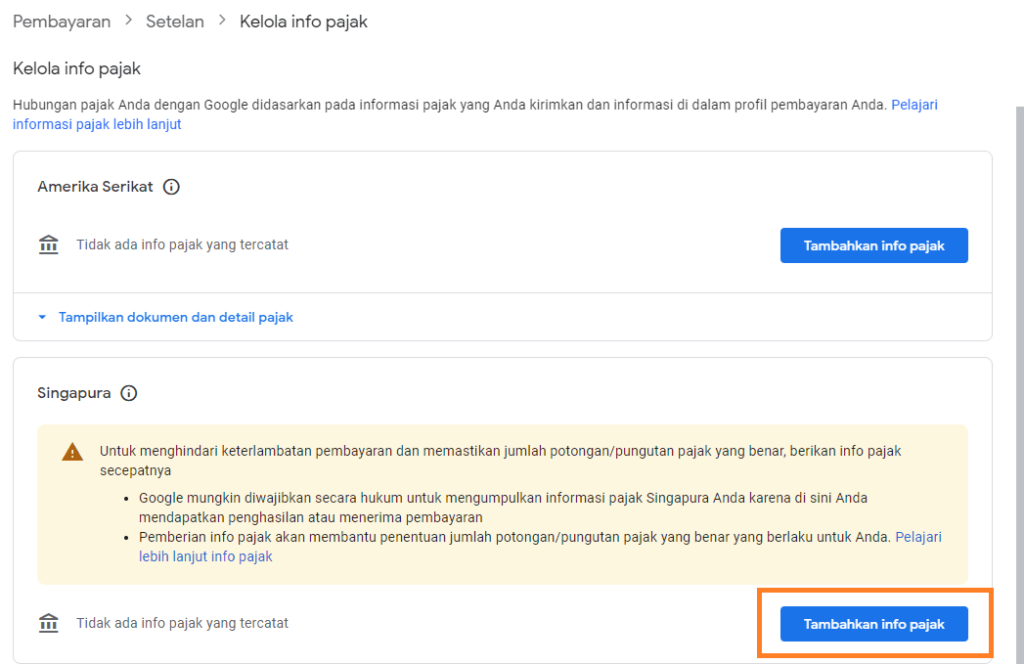This screenshot has width=1024, height=664.
Task: Open info icon next to Singapura
Action: (129, 393)
